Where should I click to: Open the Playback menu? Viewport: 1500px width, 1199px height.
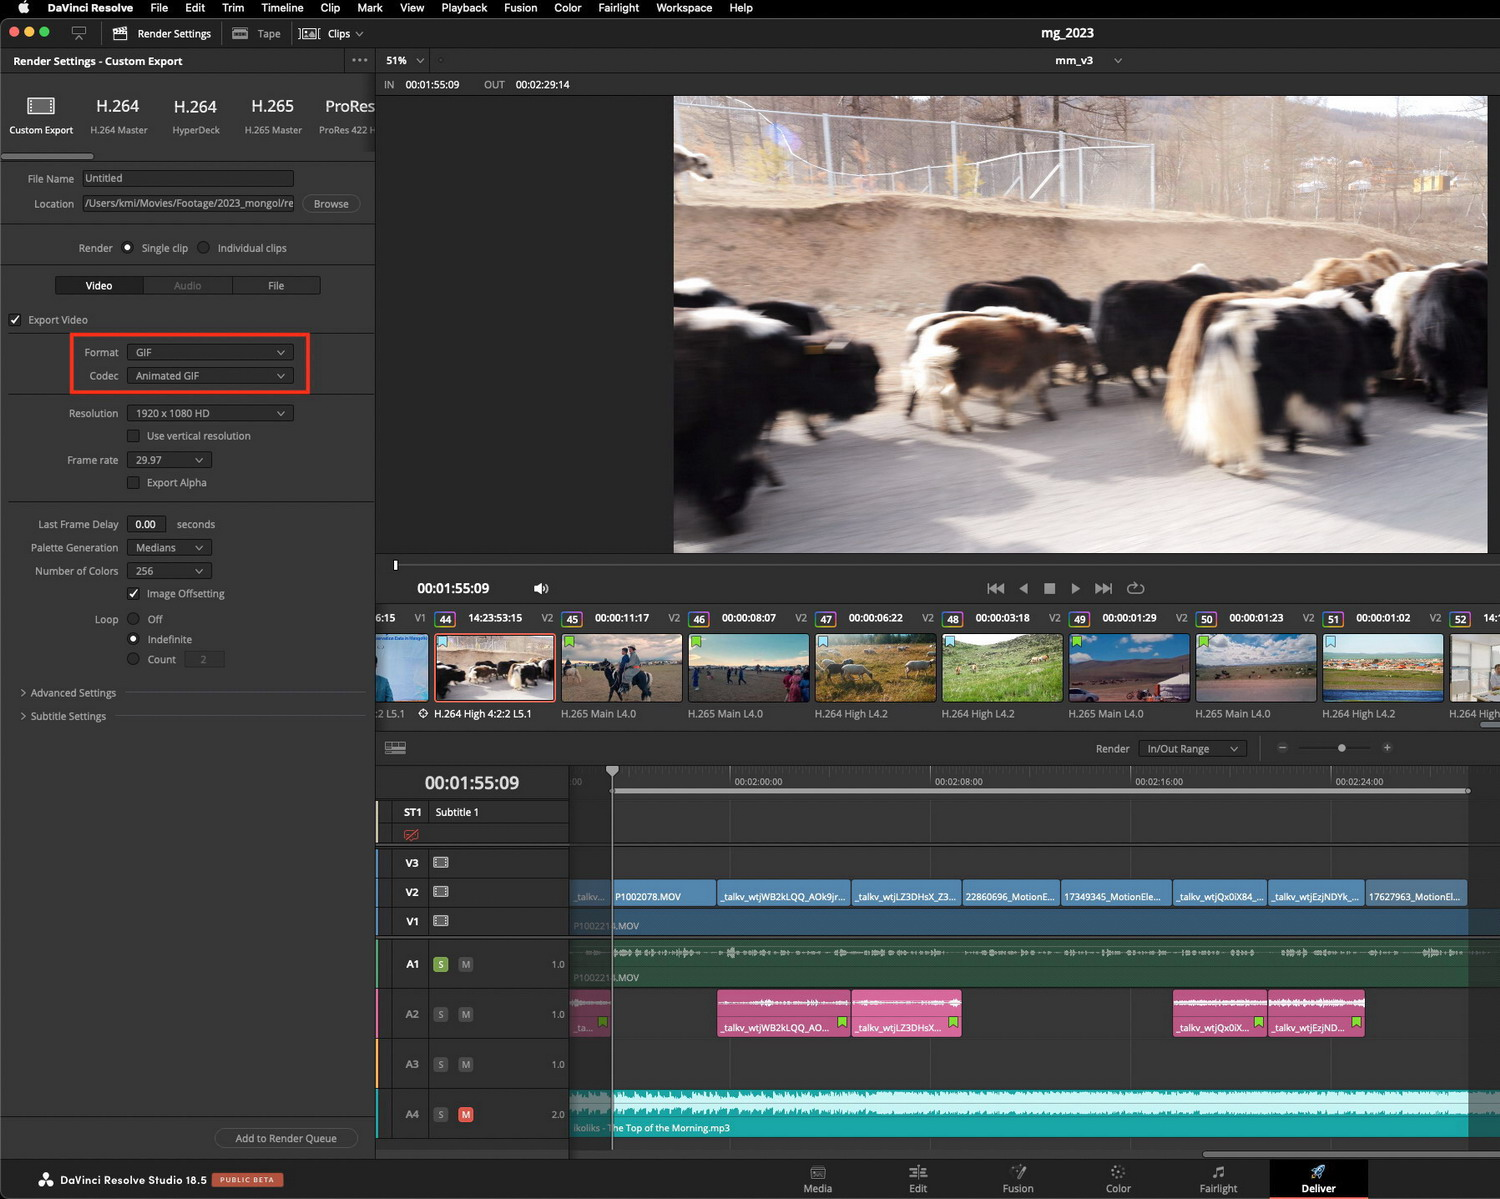(464, 8)
